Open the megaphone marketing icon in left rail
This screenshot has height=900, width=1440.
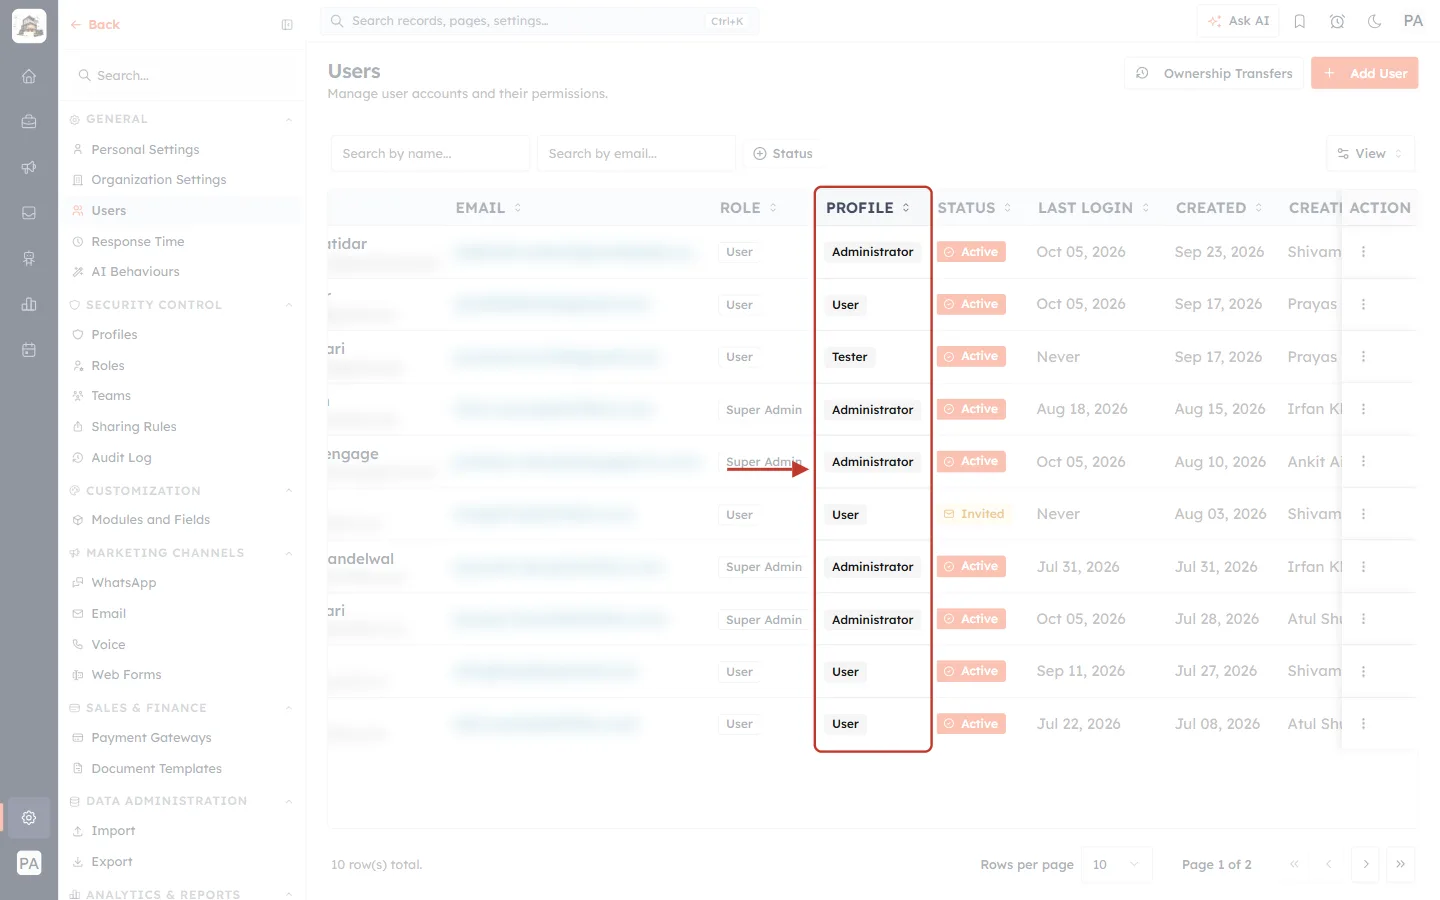(29, 167)
